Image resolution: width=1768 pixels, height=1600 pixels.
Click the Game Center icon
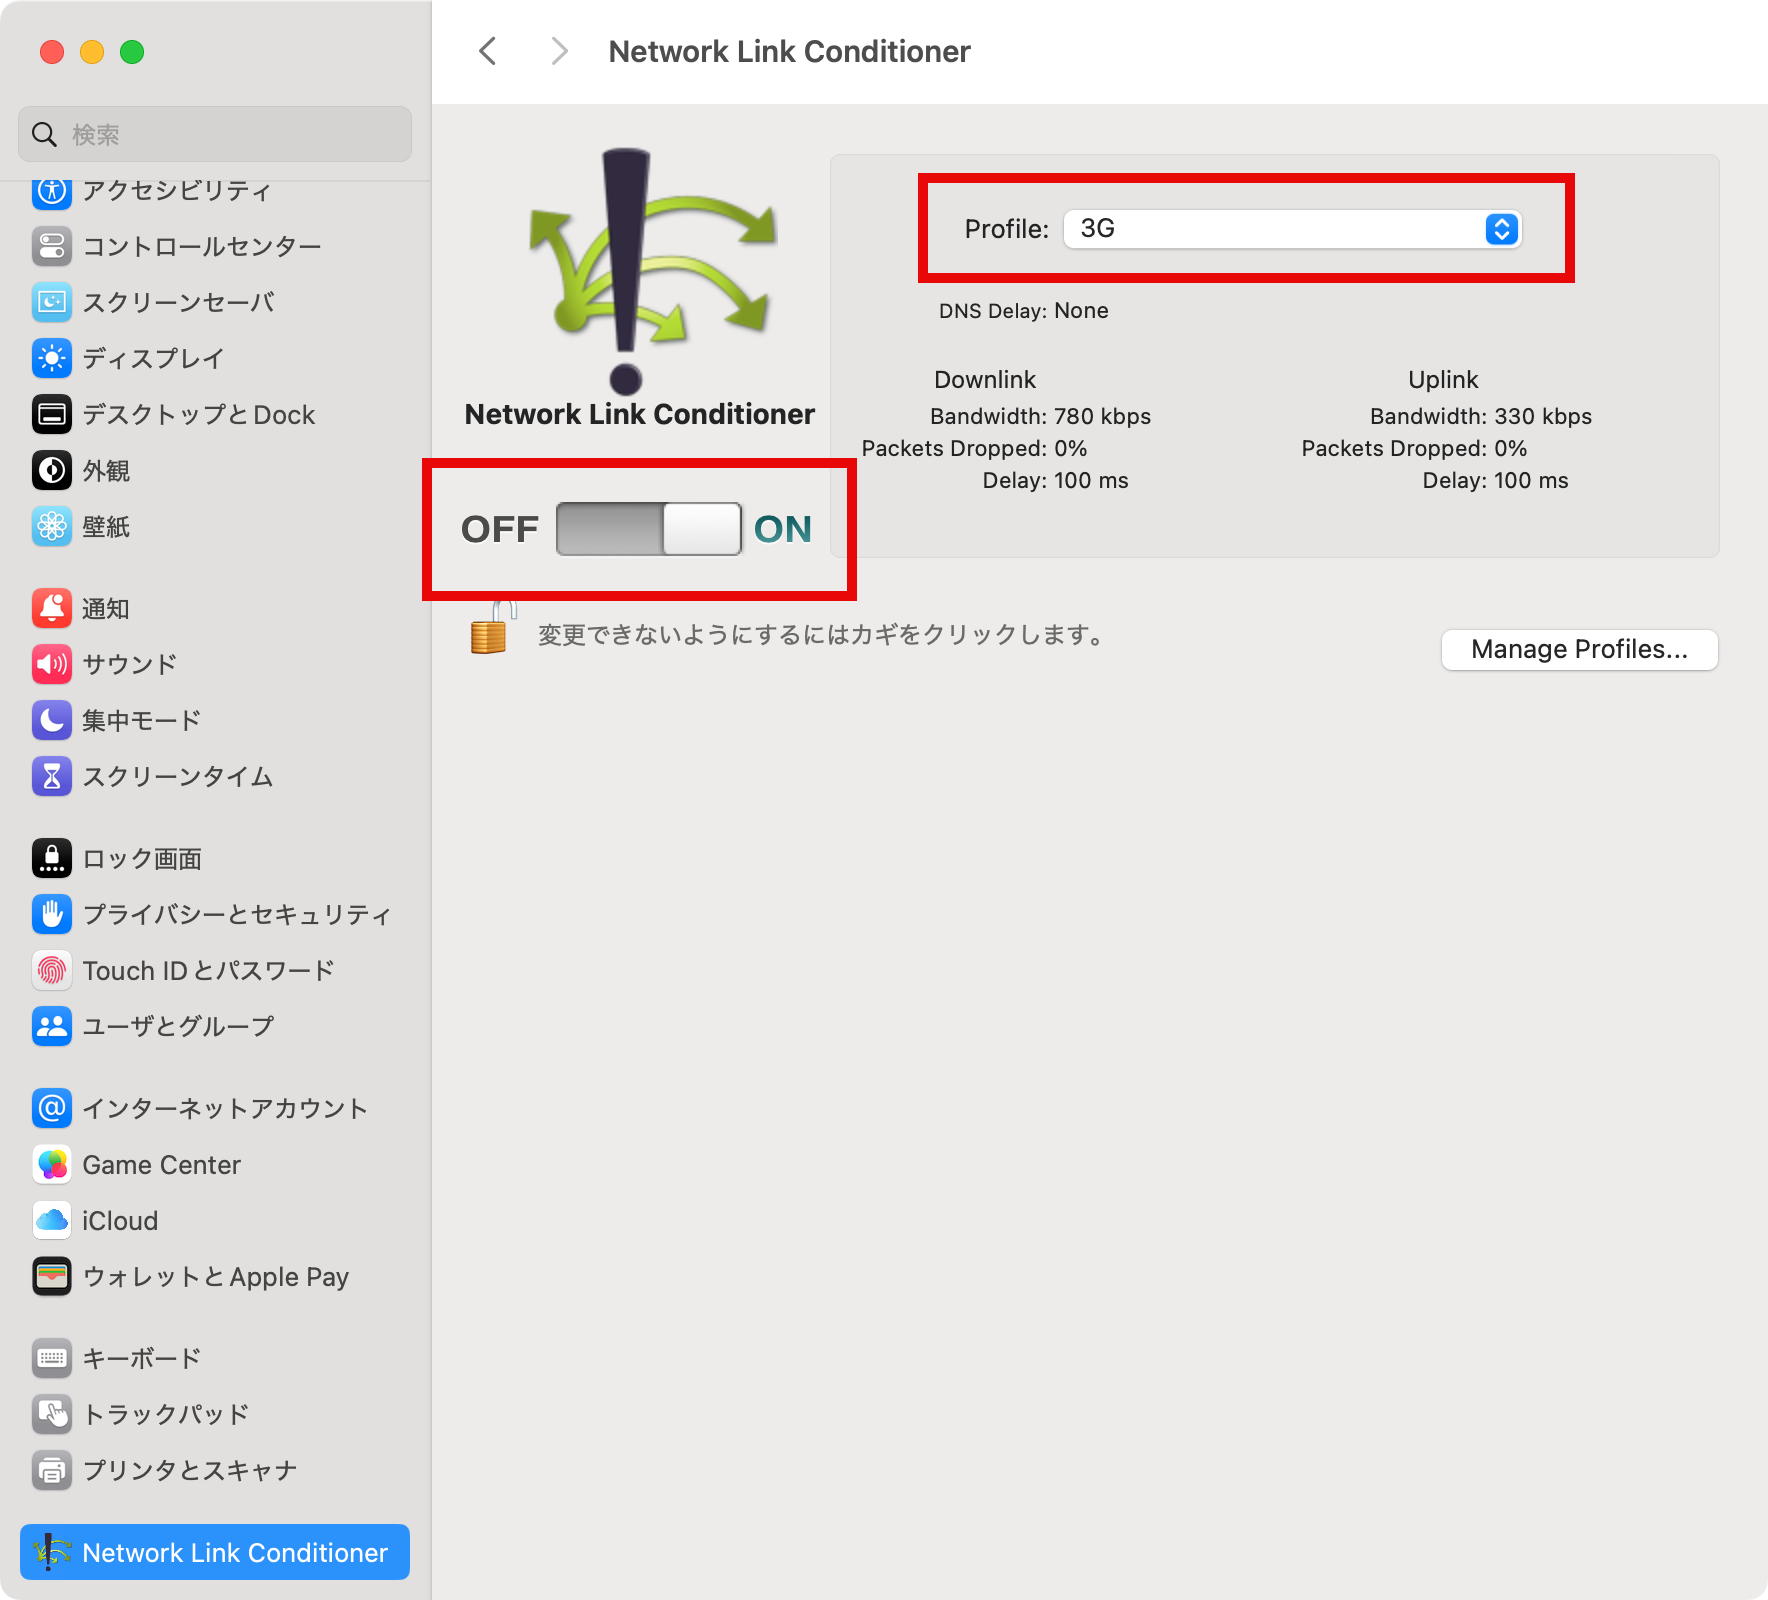52,1164
